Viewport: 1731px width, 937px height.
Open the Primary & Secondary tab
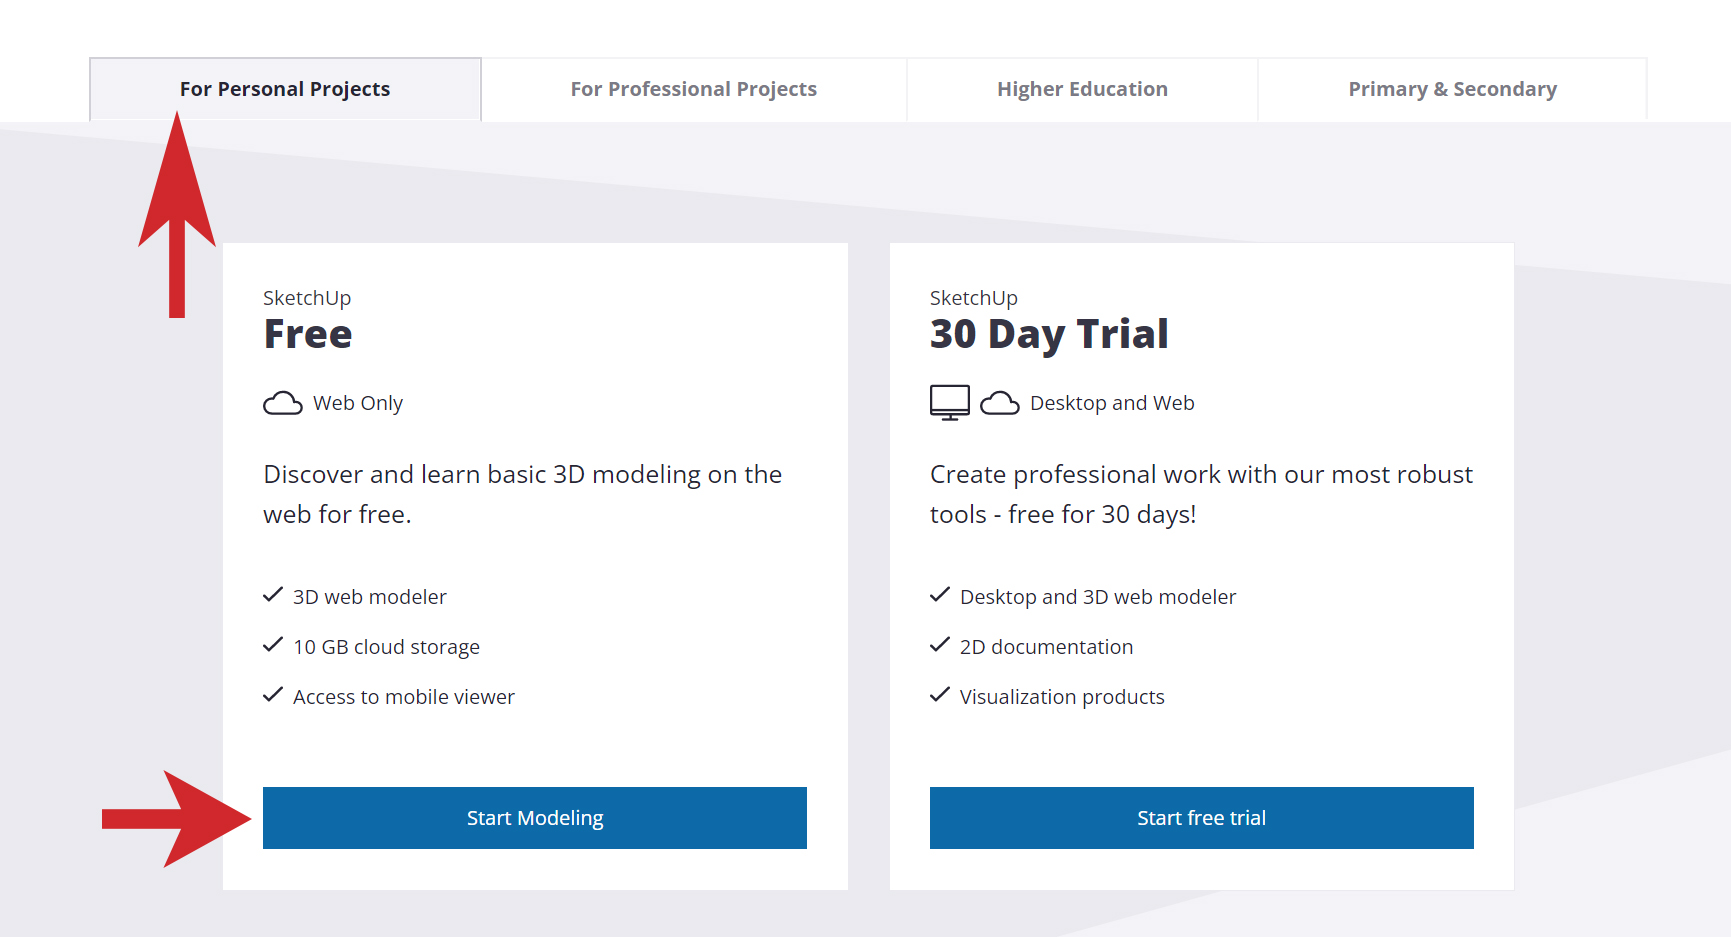(x=1452, y=89)
